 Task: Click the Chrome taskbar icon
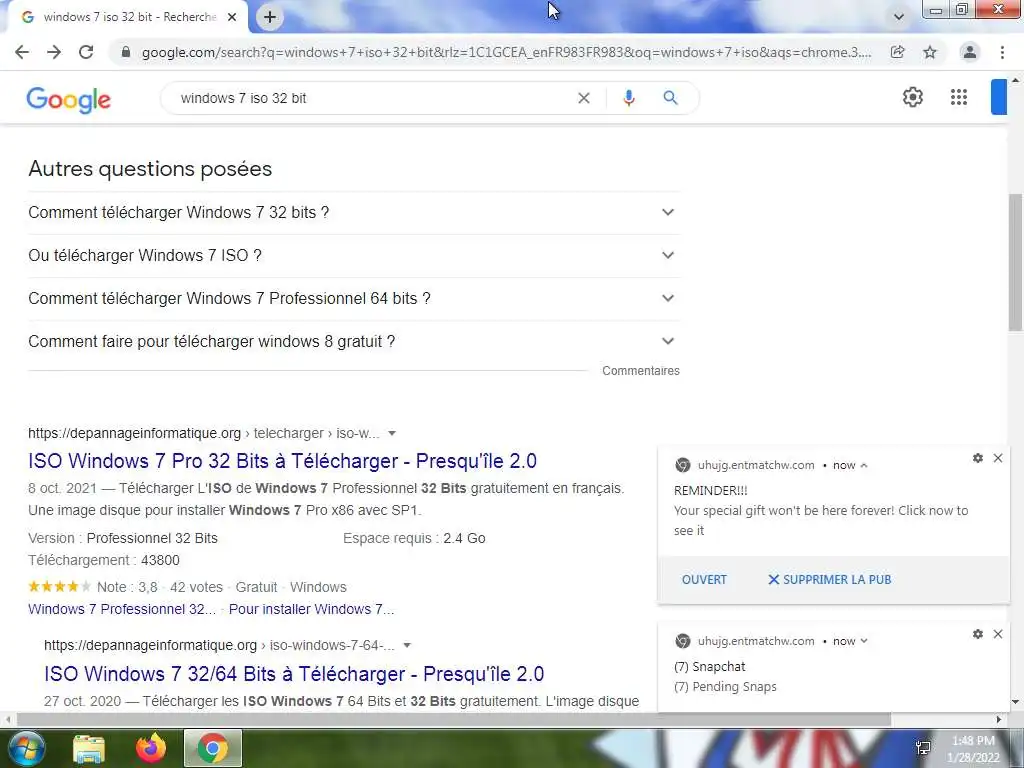coord(213,748)
